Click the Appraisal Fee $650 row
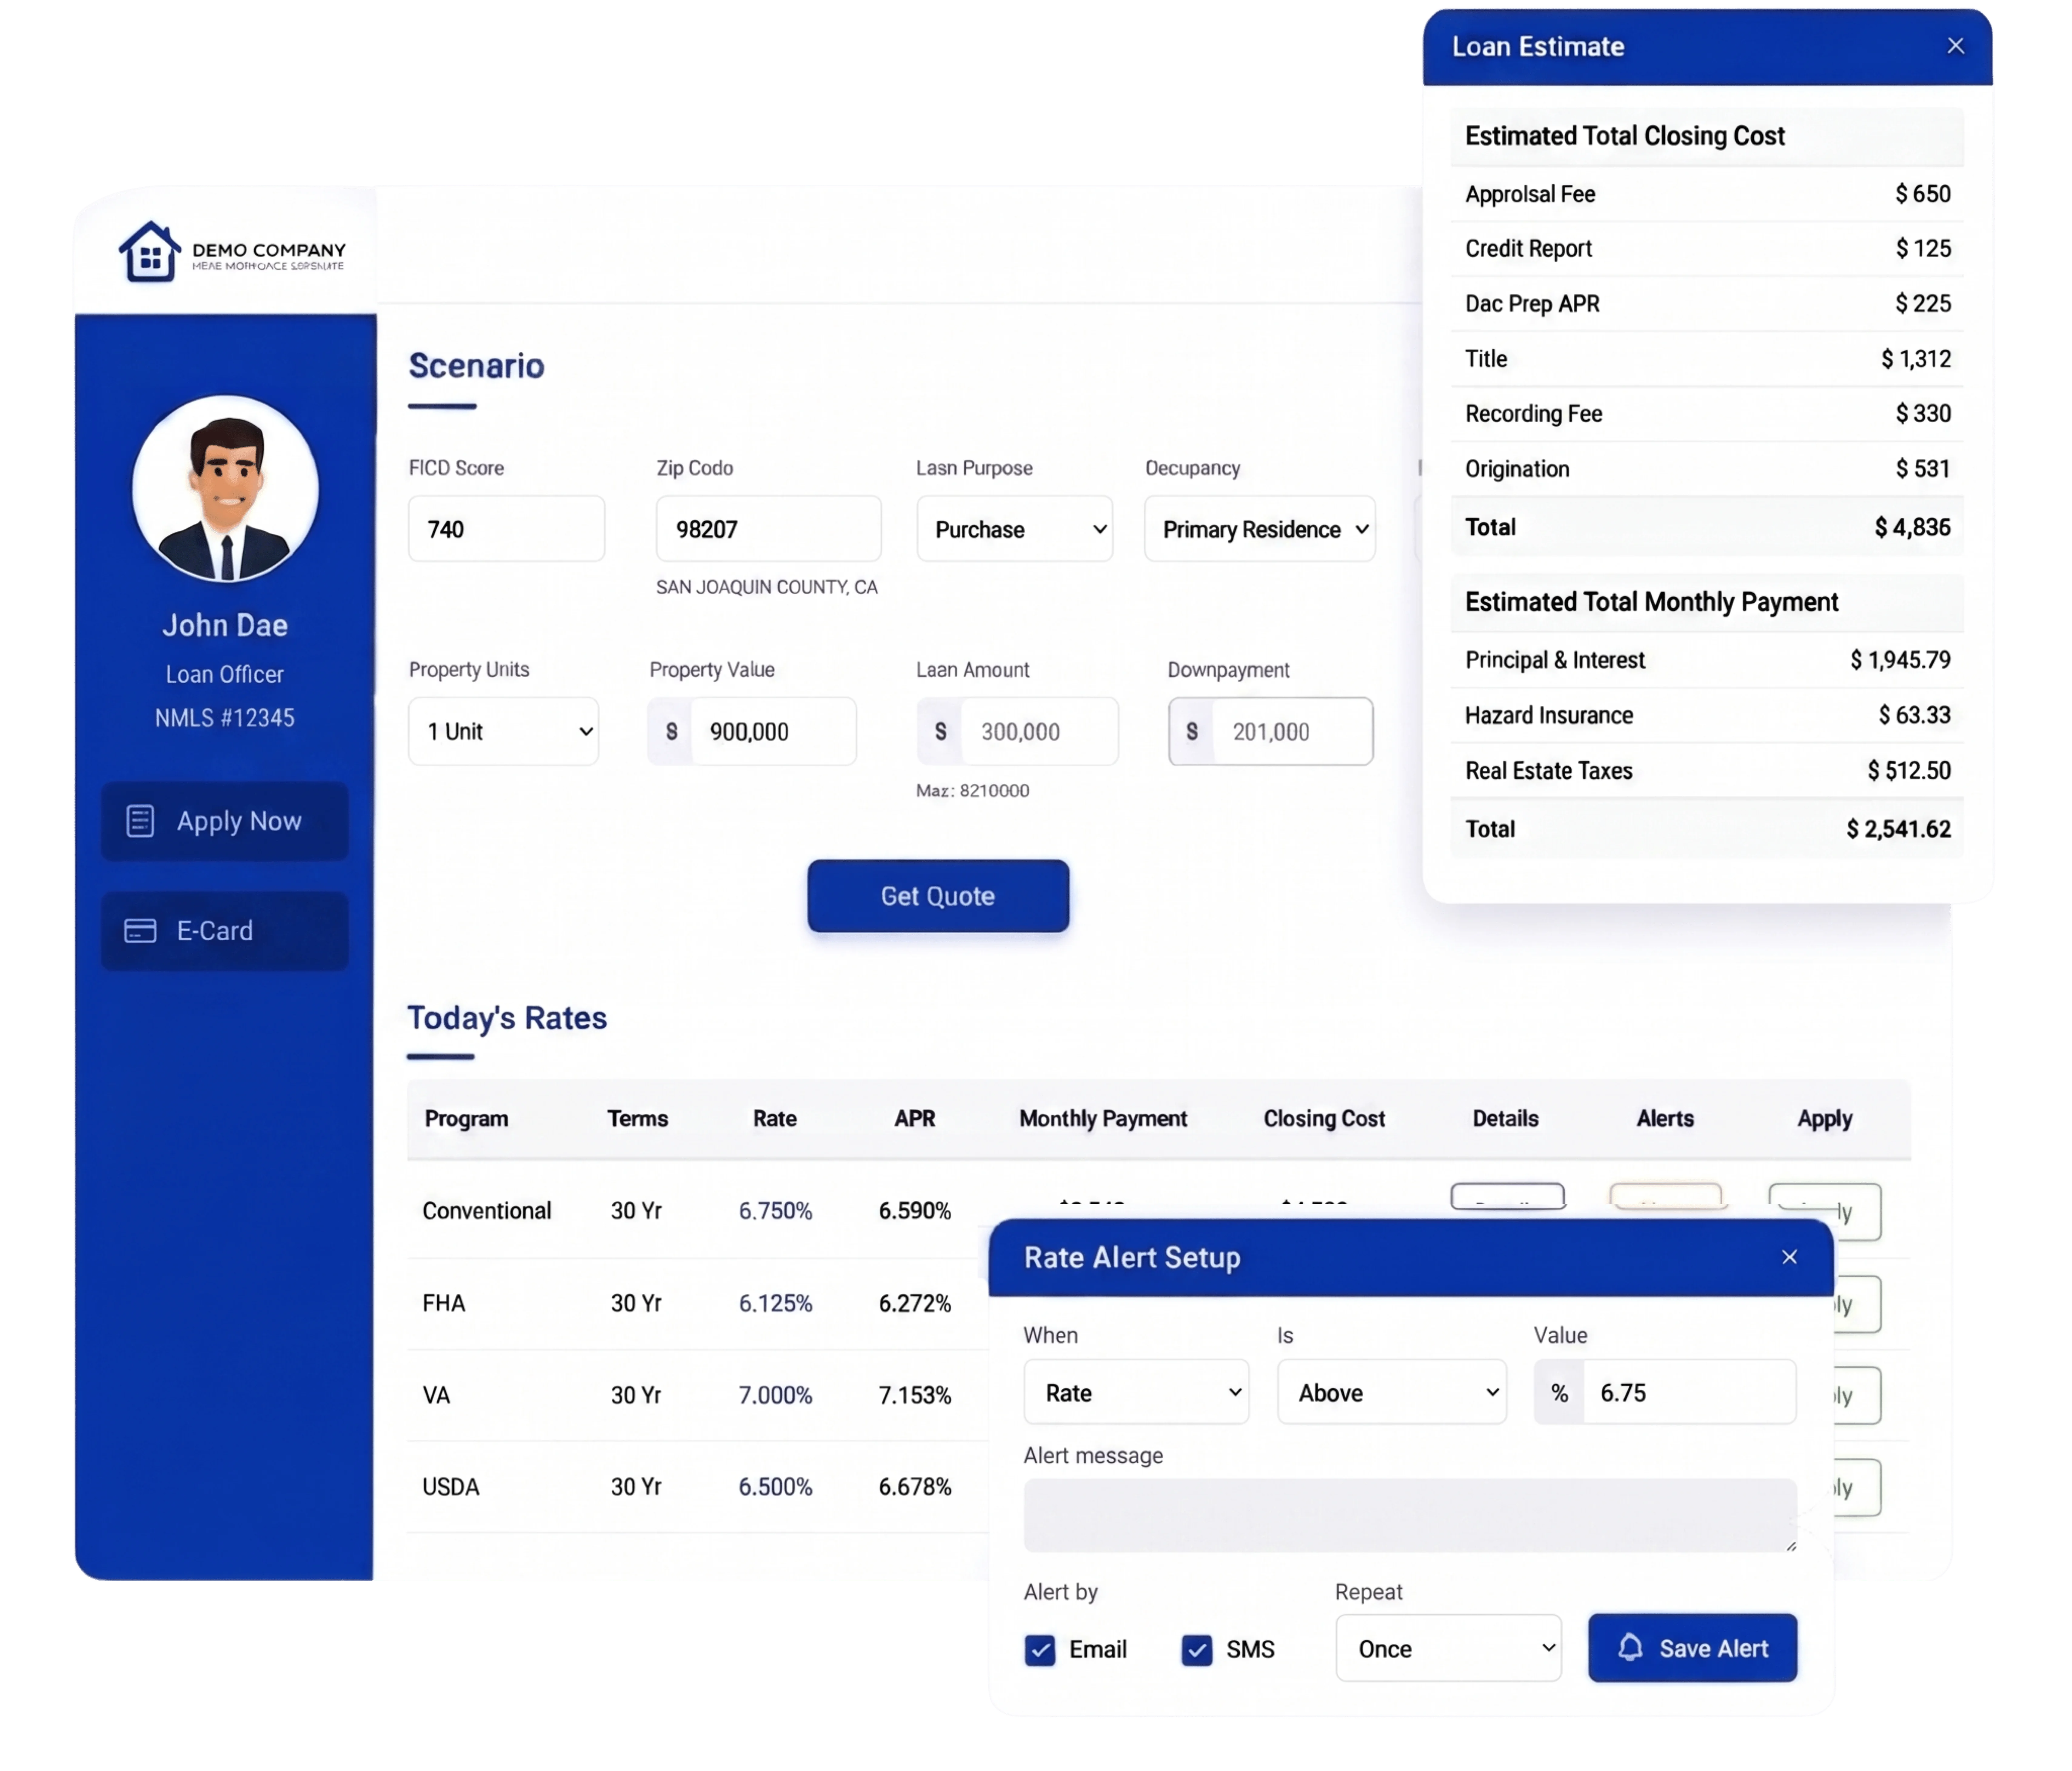Image resolution: width=2072 pixels, height=1771 pixels. pos(1707,194)
